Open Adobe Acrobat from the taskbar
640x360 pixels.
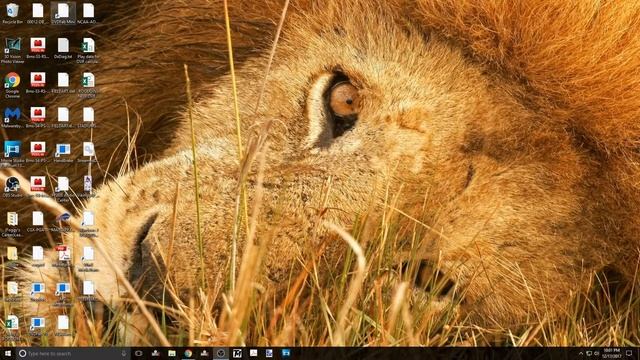(253, 353)
